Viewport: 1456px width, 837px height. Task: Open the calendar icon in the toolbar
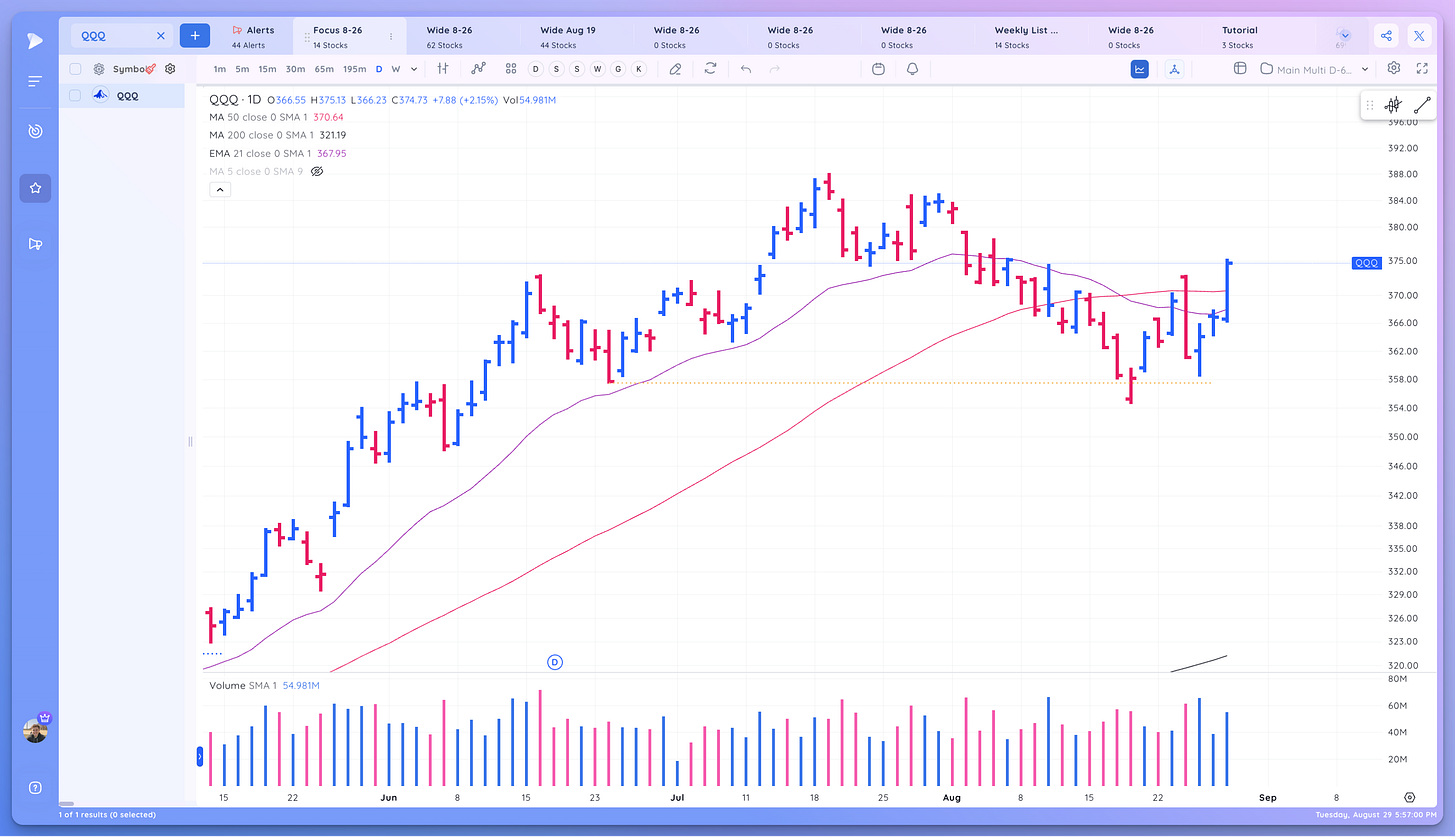click(878, 69)
